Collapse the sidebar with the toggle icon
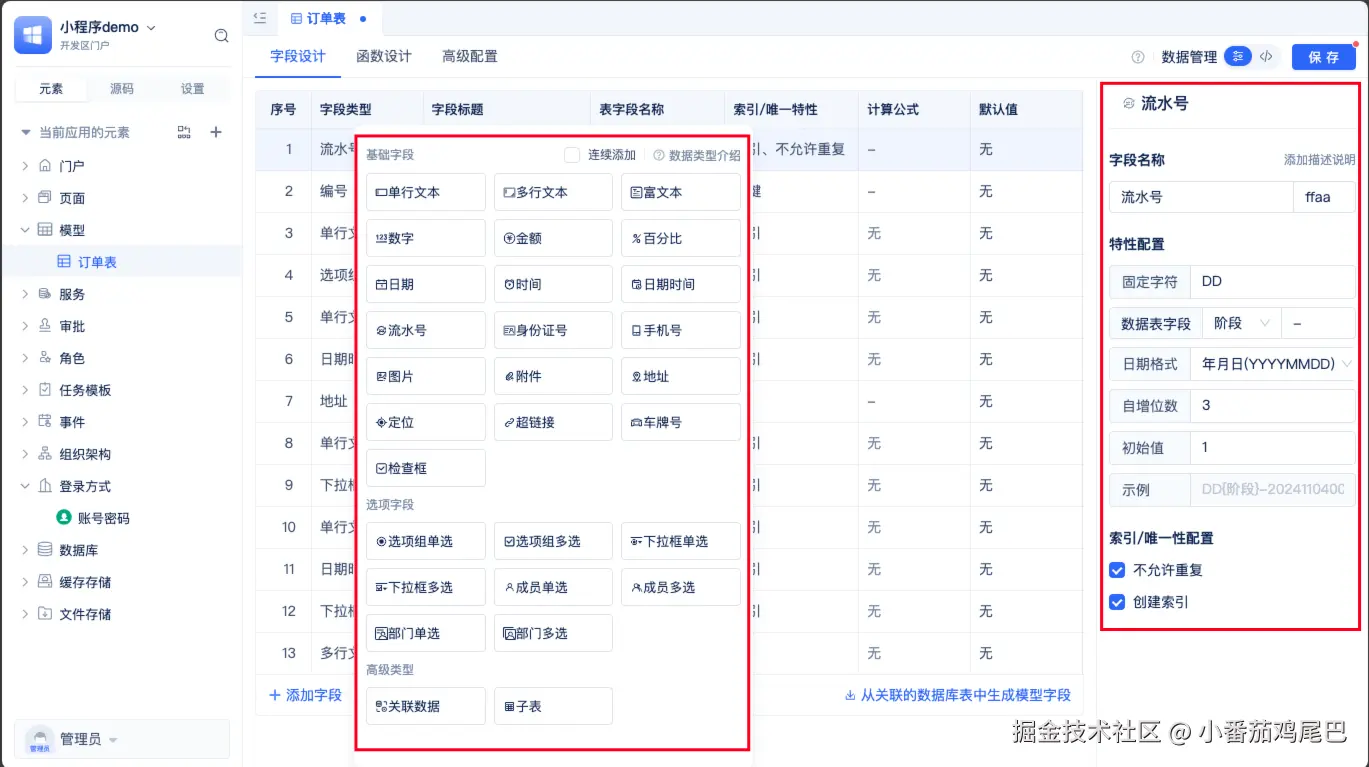Image resolution: width=1369 pixels, height=767 pixels. 260,18
